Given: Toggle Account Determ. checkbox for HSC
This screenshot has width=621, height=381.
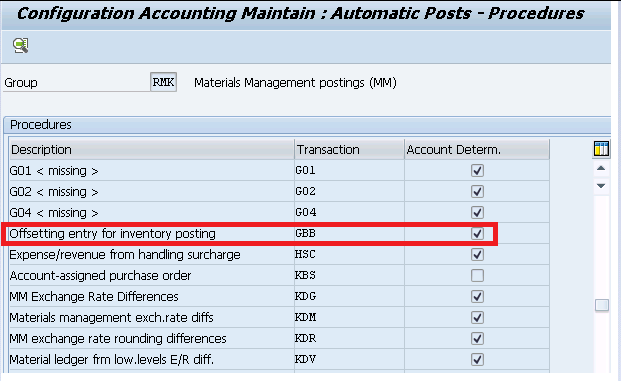Looking at the screenshot, I should tap(477, 254).
